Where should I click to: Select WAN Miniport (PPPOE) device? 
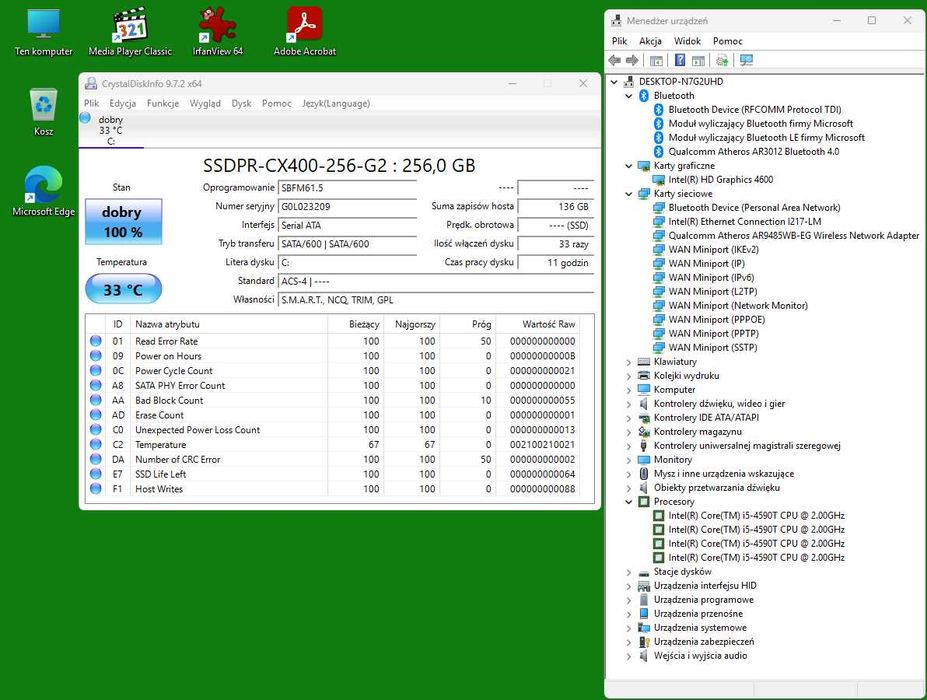[717, 320]
